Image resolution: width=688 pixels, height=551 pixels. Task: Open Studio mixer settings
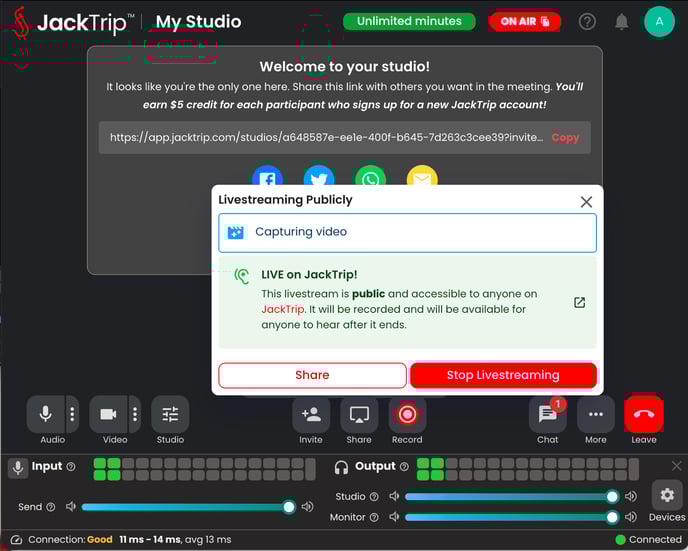[170, 414]
